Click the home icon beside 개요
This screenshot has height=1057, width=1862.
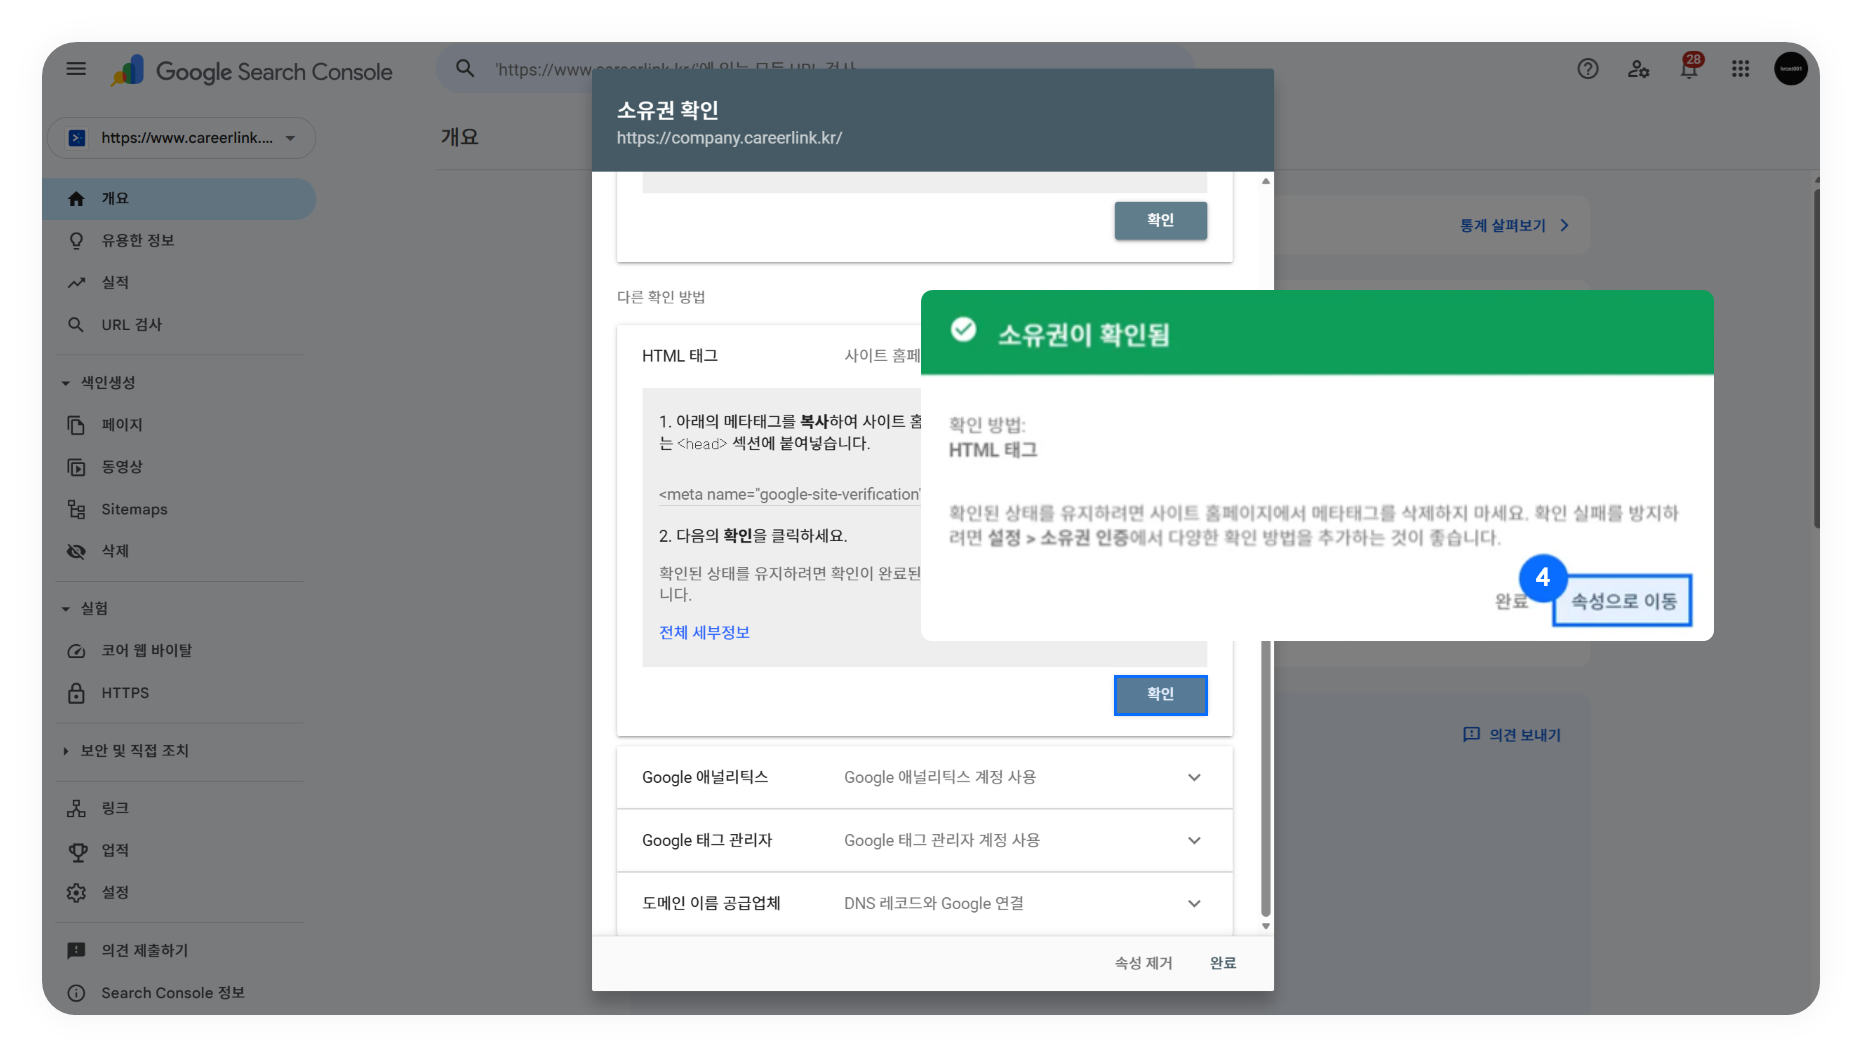(x=76, y=199)
